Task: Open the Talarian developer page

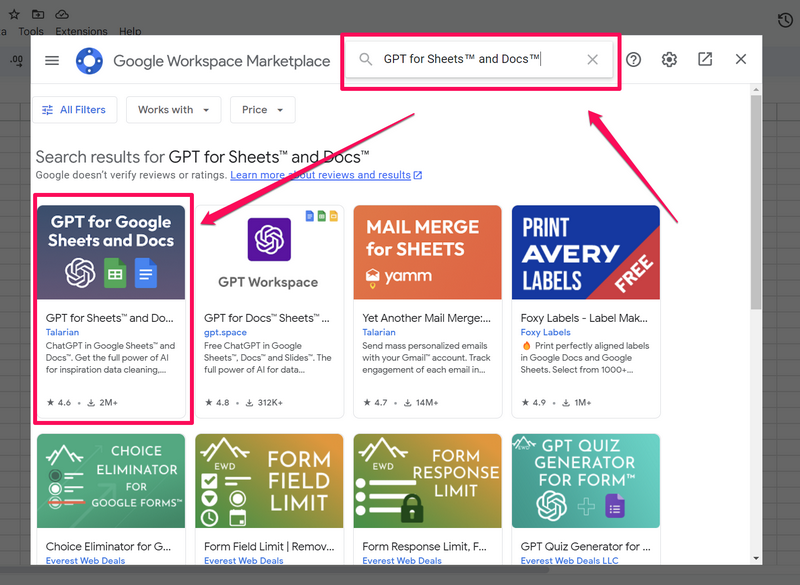Action: click(61, 331)
